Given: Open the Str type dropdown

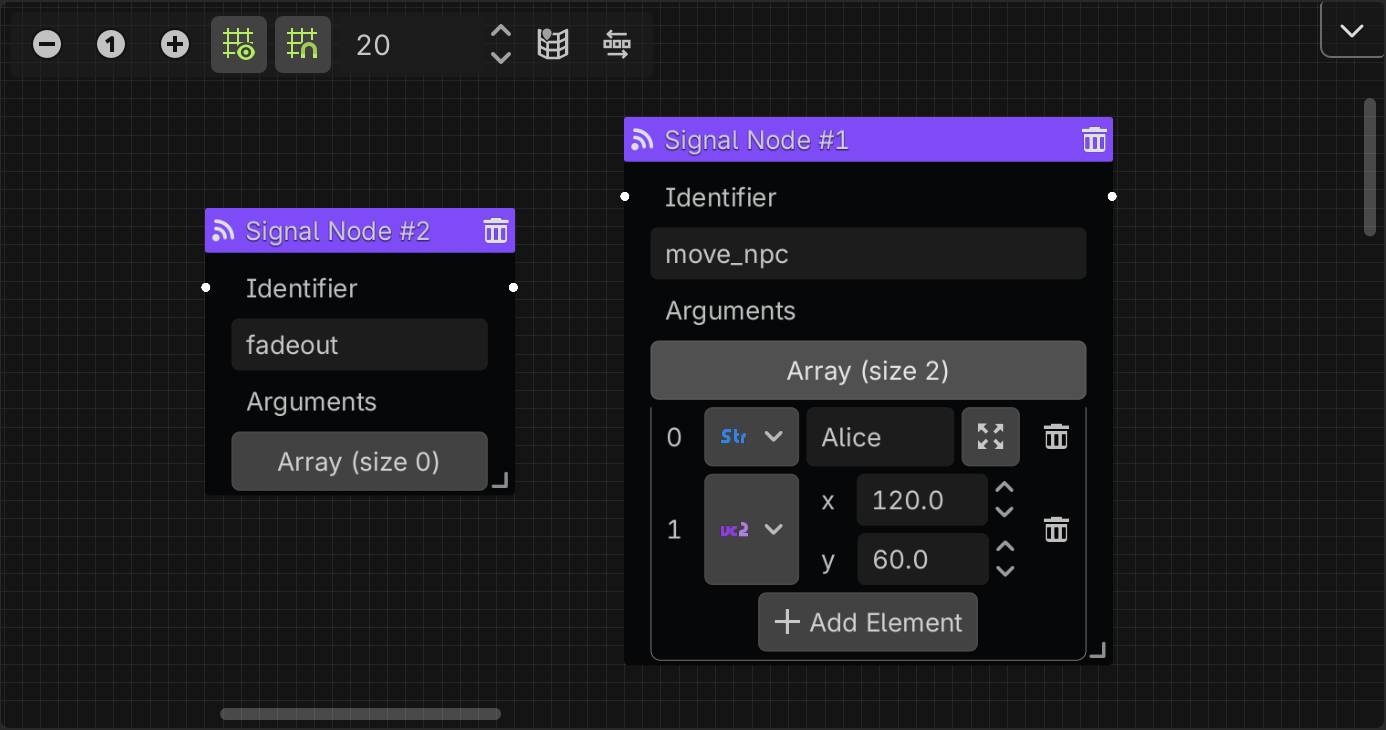Looking at the screenshot, I should point(751,436).
